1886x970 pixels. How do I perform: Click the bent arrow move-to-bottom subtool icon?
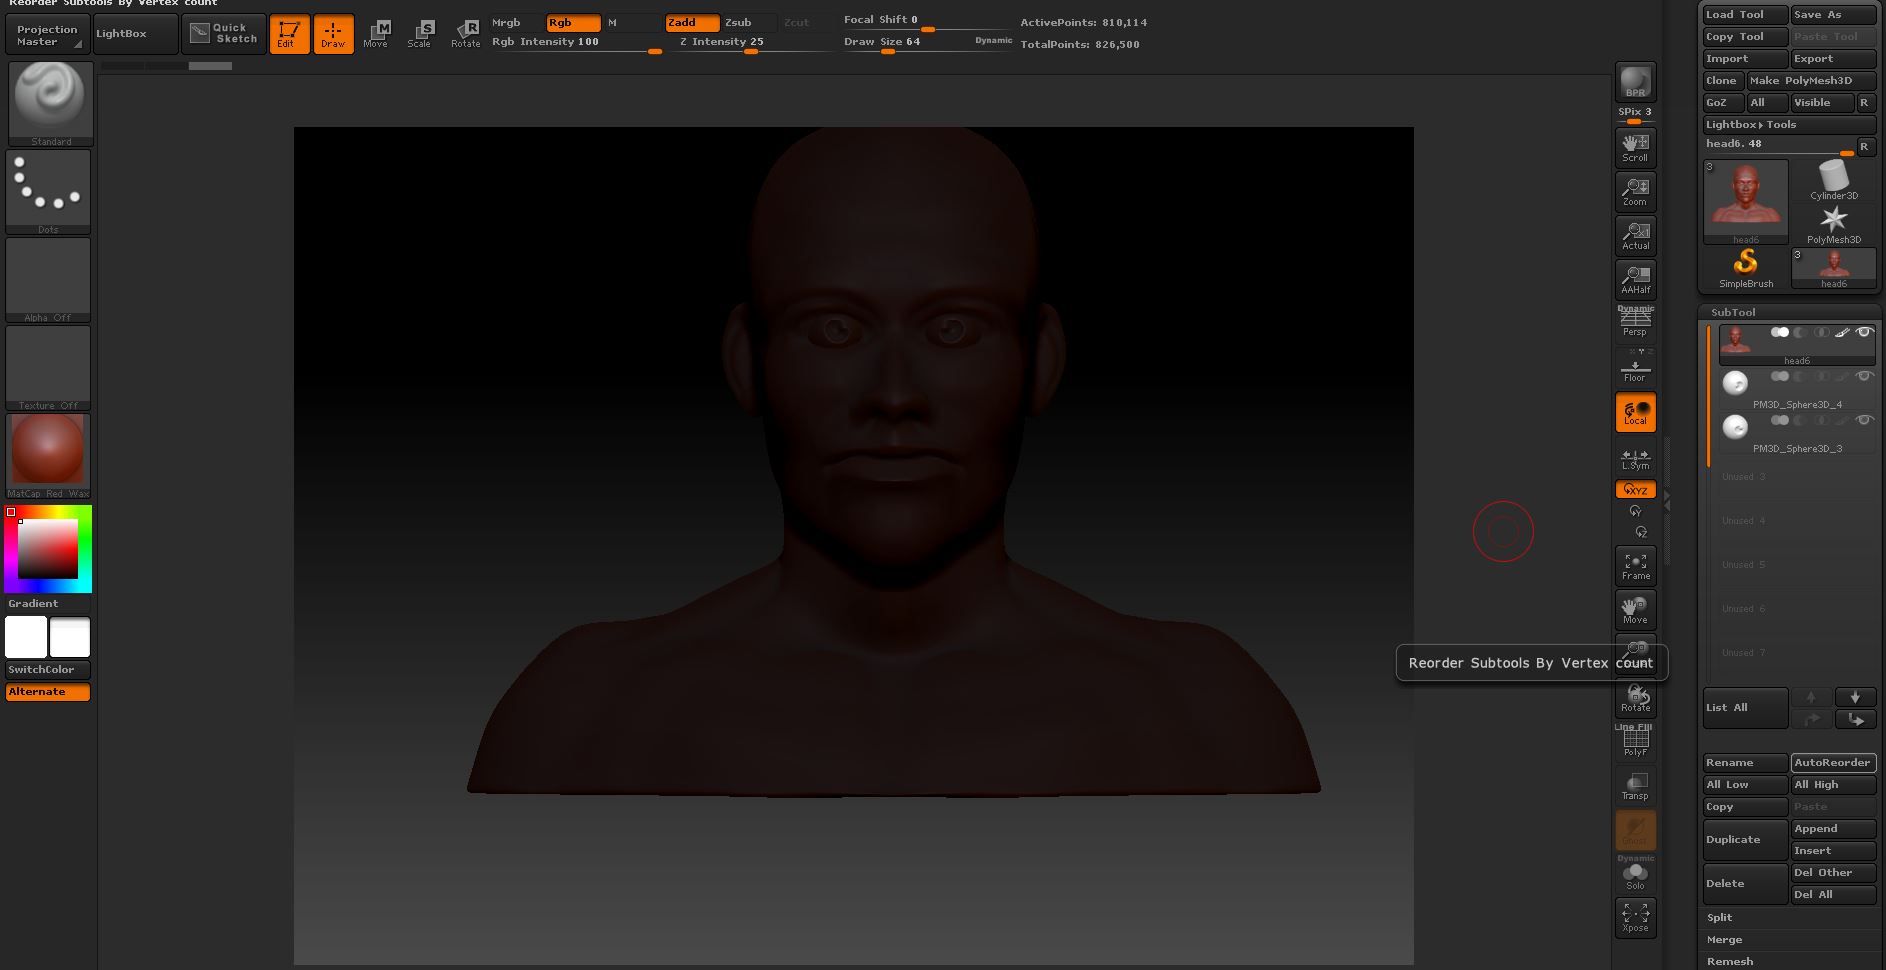(x=1855, y=719)
